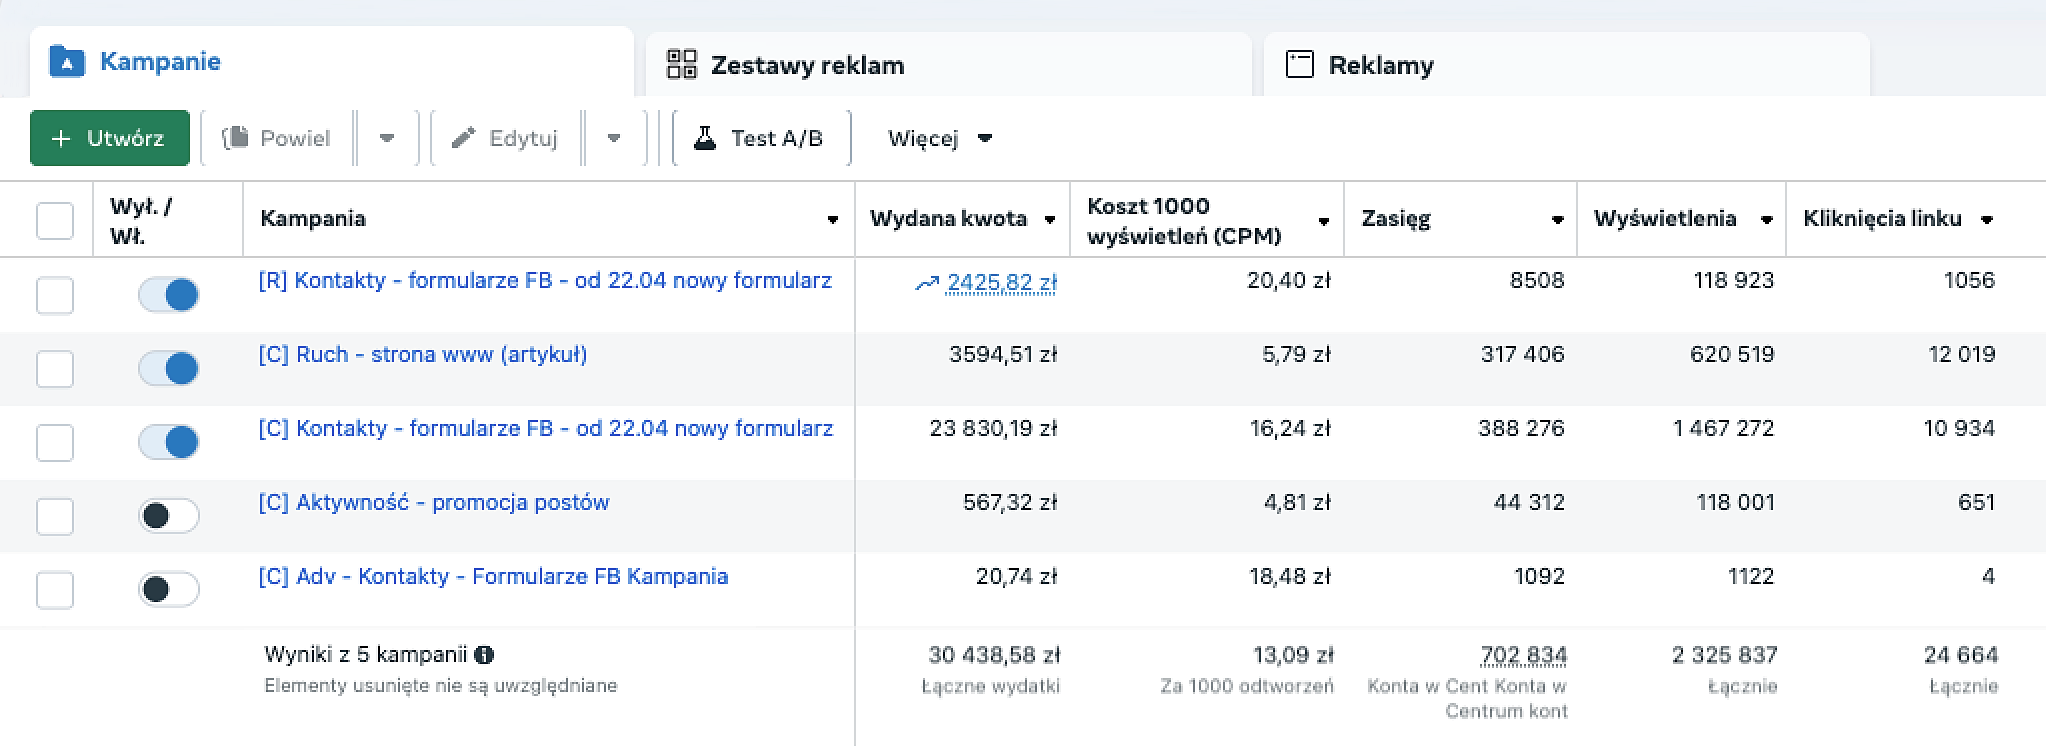The image size is (2046, 752).
Task: Click the Powiel copy icon
Action: point(235,138)
